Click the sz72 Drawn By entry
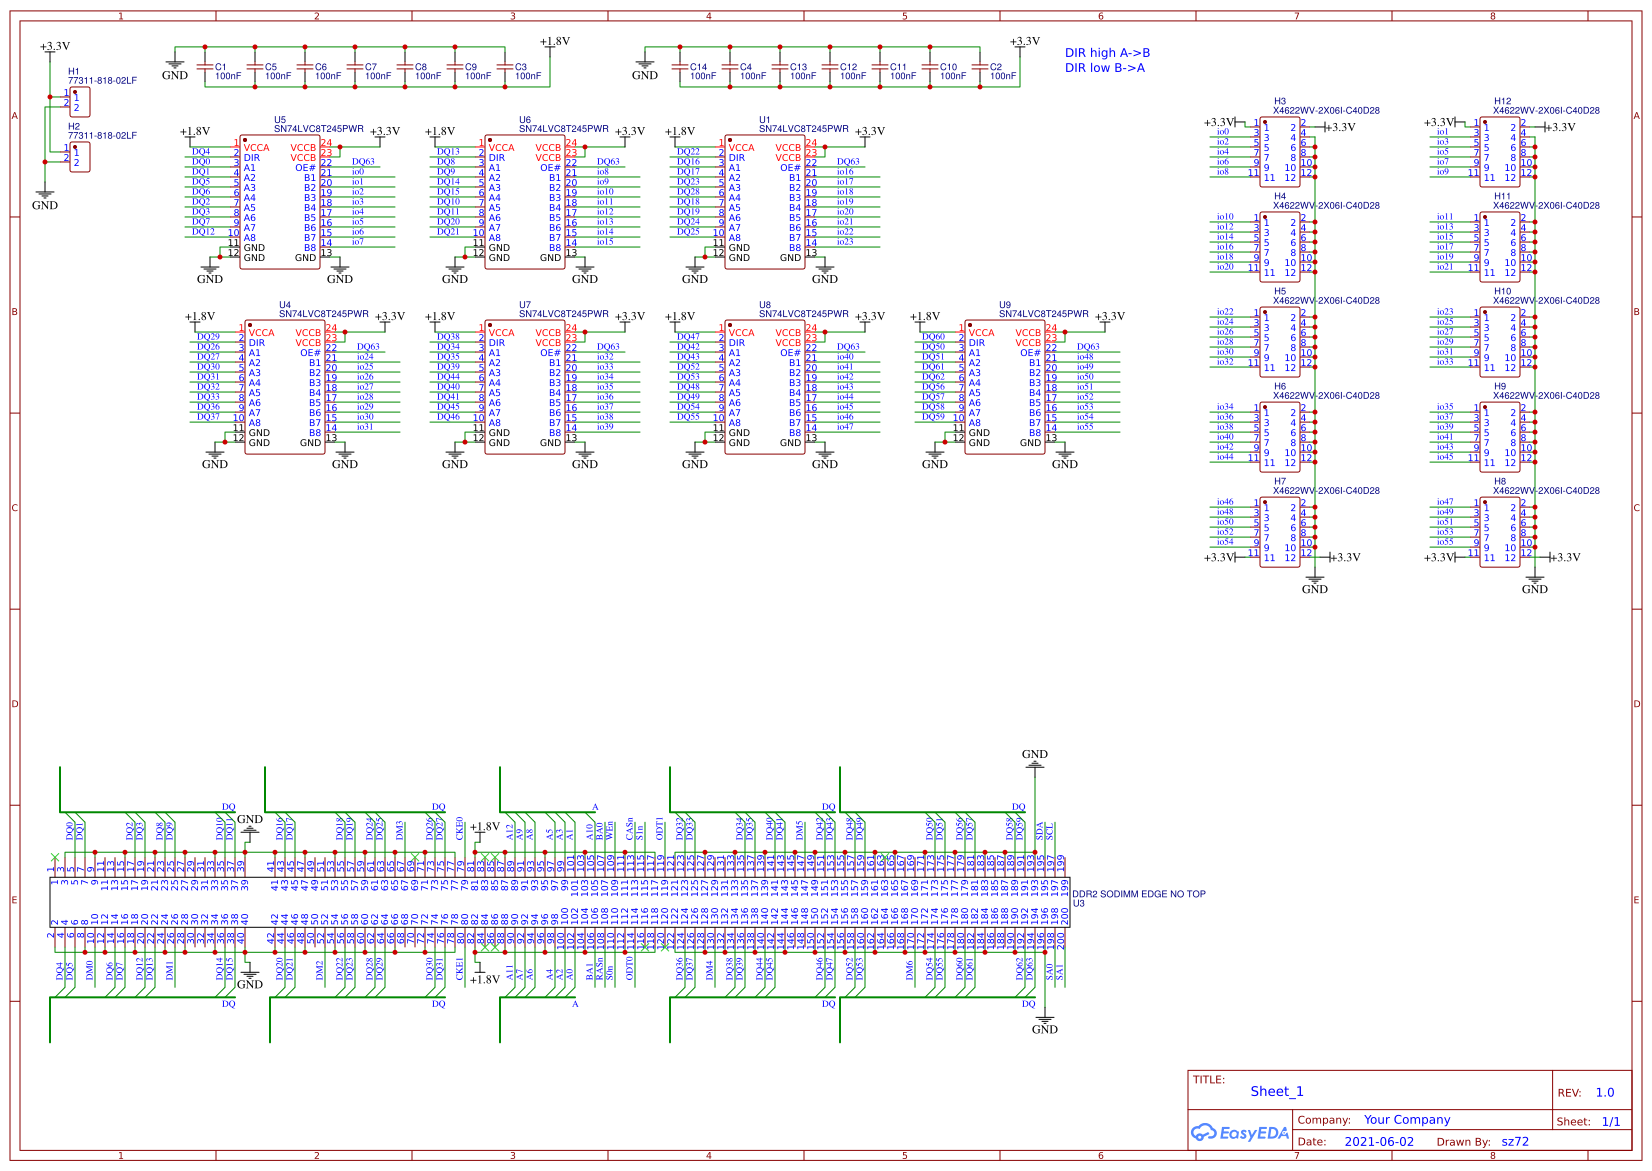 pyautogui.click(x=1516, y=1141)
